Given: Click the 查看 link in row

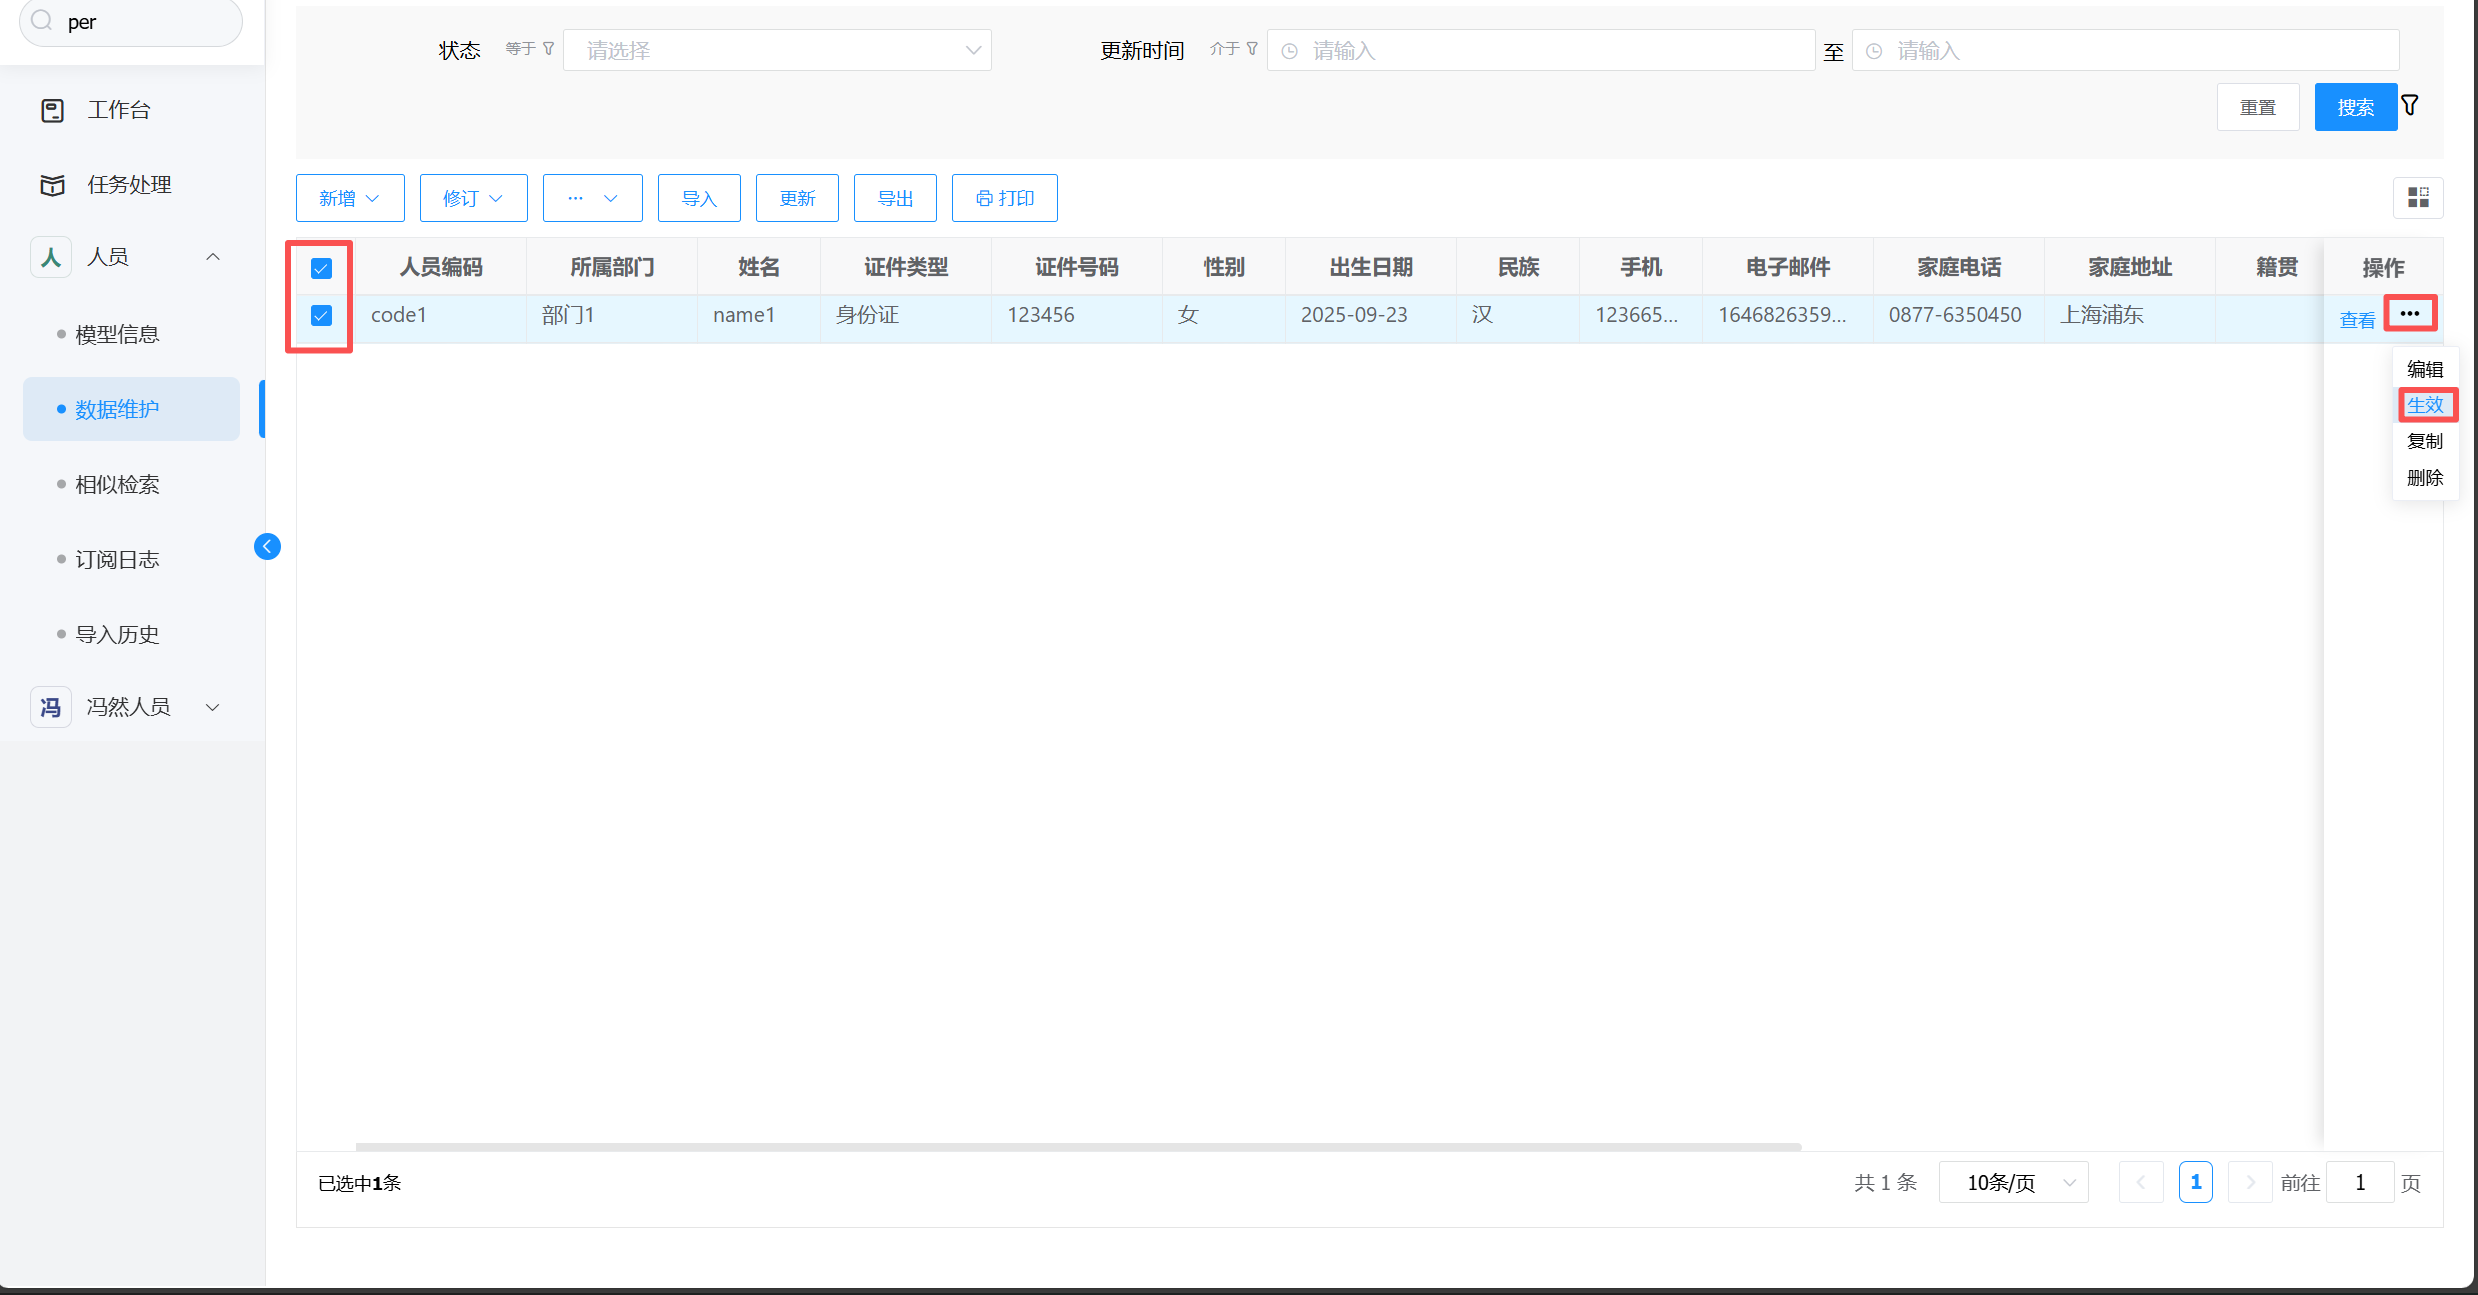Looking at the screenshot, I should [2357, 320].
